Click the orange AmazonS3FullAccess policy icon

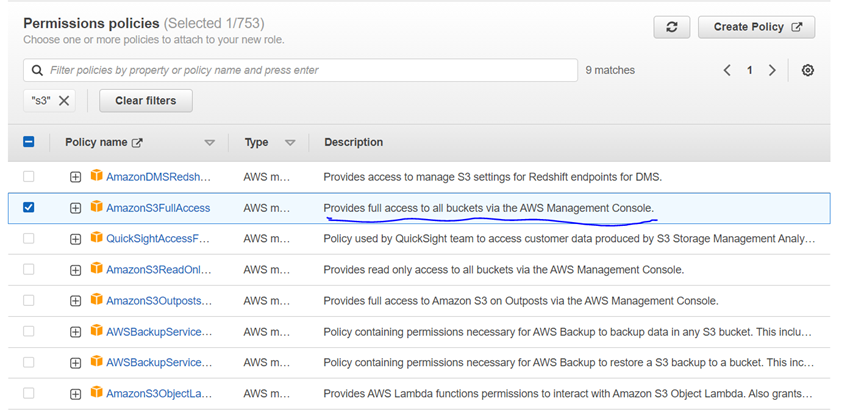[97, 207]
